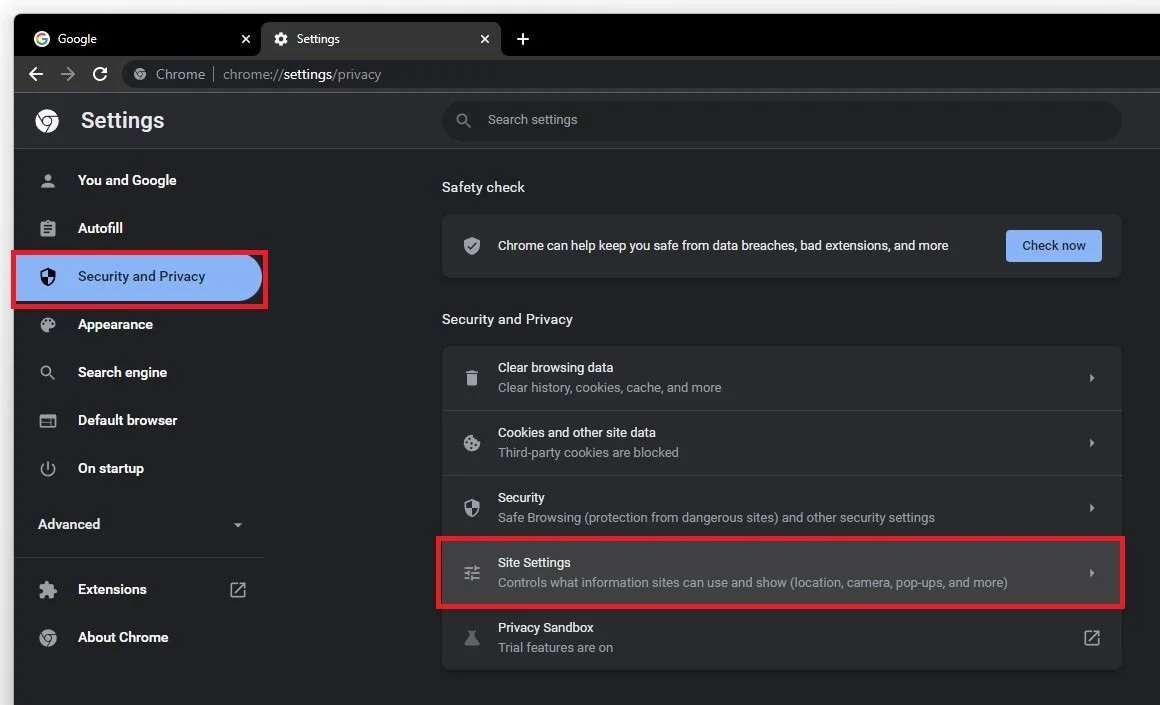
Task: Switch to the Google tab
Action: (139, 38)
